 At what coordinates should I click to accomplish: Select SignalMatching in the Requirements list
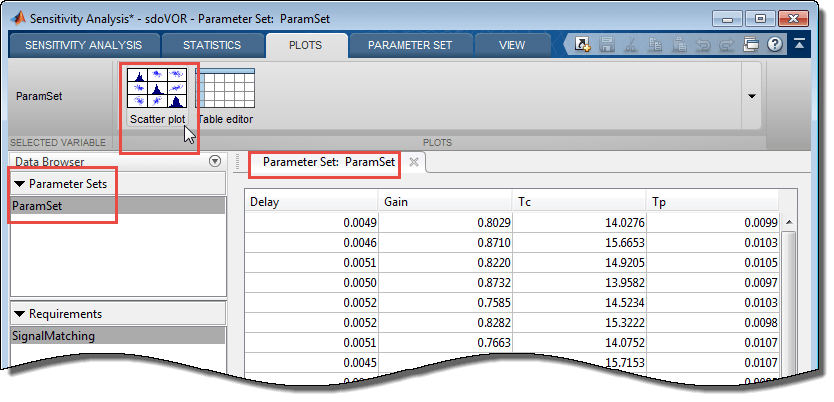[118, 336]
